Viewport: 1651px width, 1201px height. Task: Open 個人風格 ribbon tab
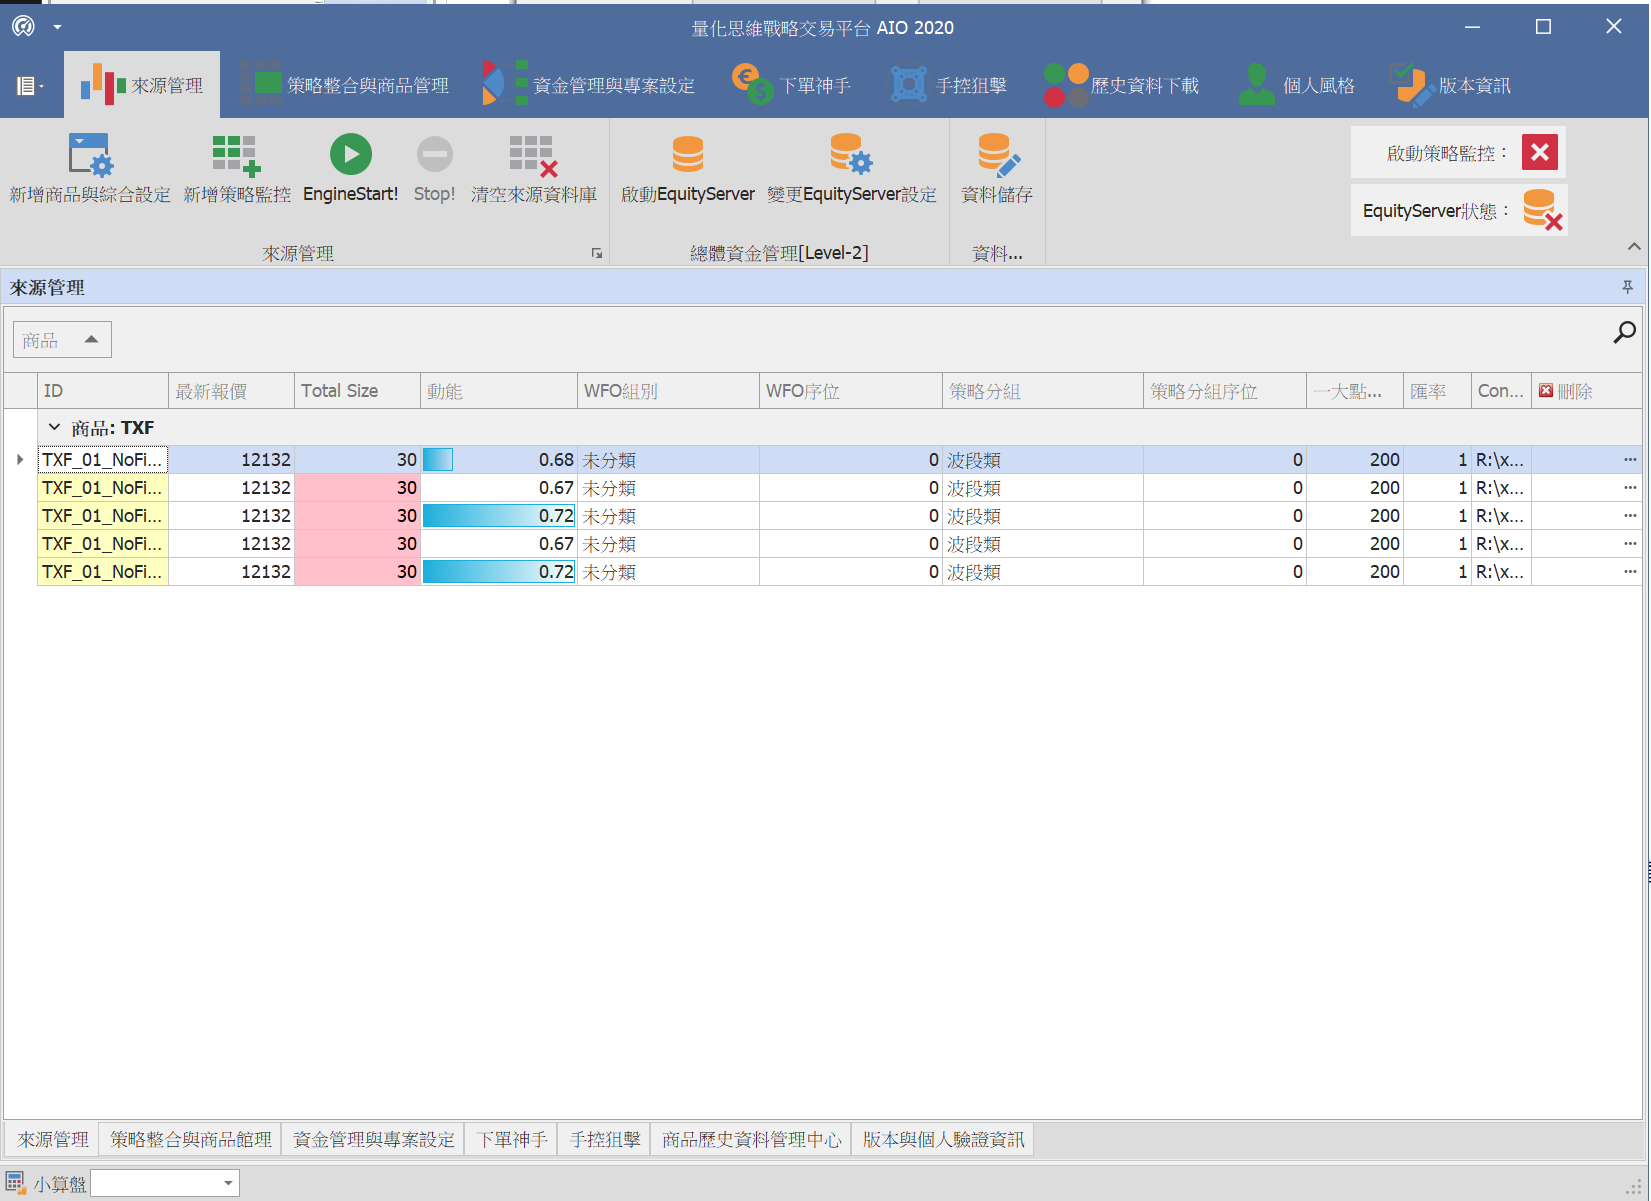pos(1296,86)
